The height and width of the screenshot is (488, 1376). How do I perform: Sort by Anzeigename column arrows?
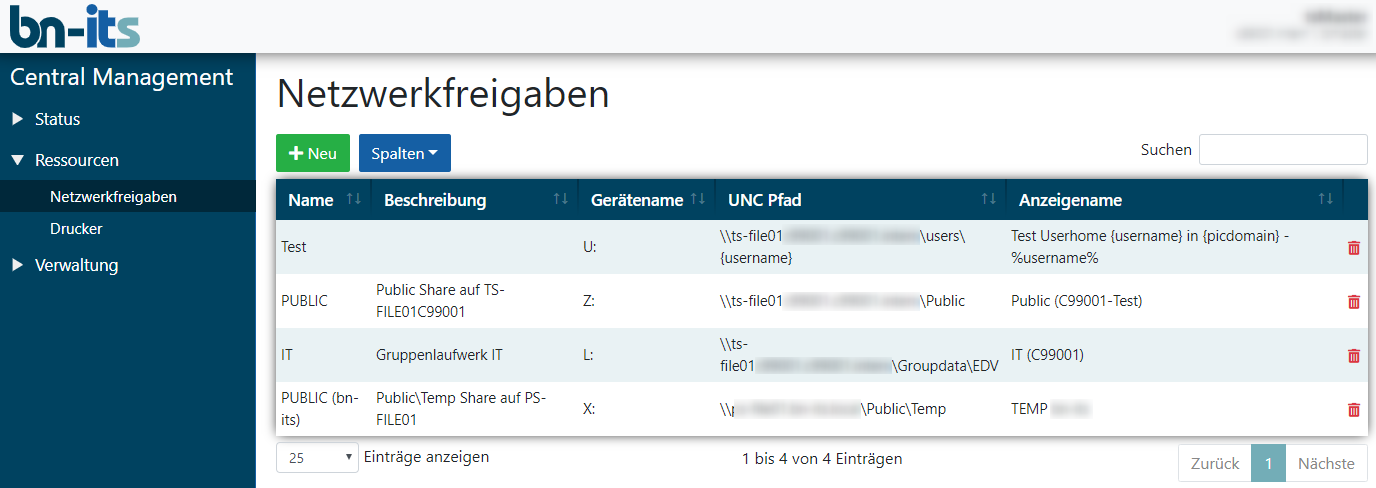coord(1326,200)
